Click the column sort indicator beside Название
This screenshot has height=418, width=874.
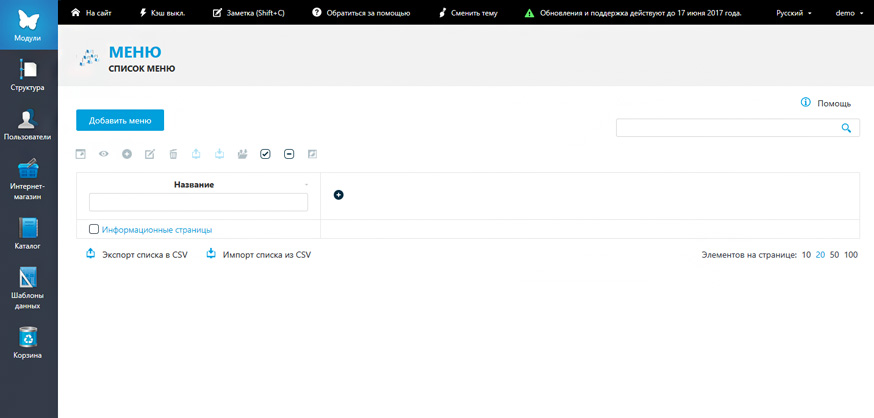(307, 184)
